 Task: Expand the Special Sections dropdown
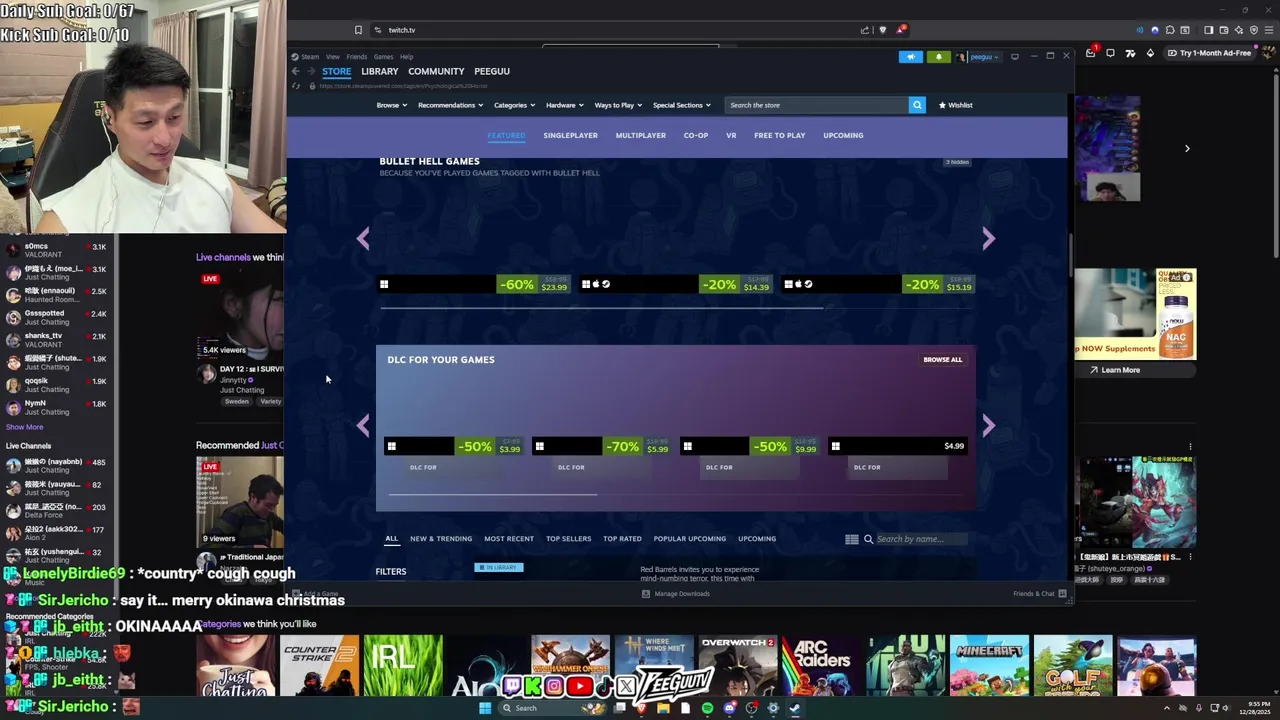pyautogui.click(x=681, y=105)
